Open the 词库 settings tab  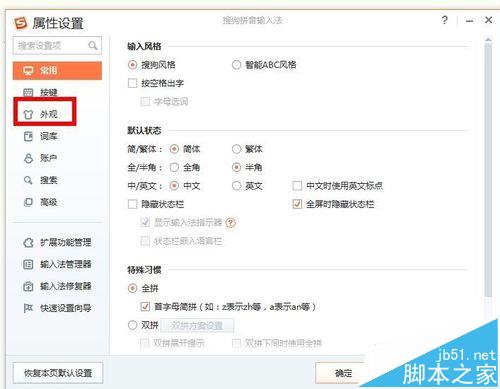[57, 136]
